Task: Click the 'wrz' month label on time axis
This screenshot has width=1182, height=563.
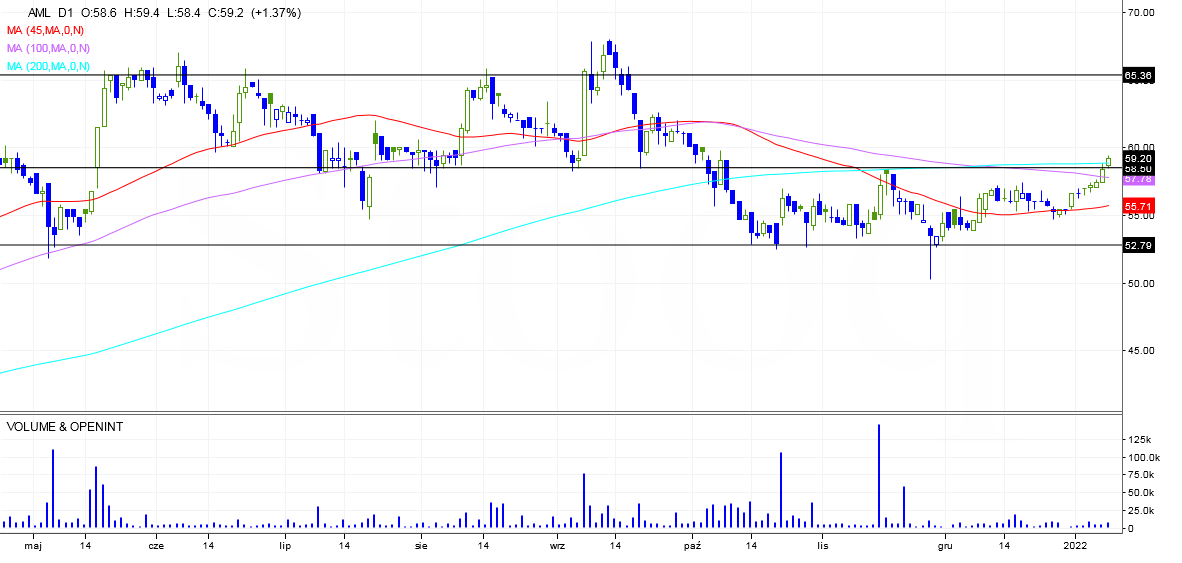Action: pos(558,546)
